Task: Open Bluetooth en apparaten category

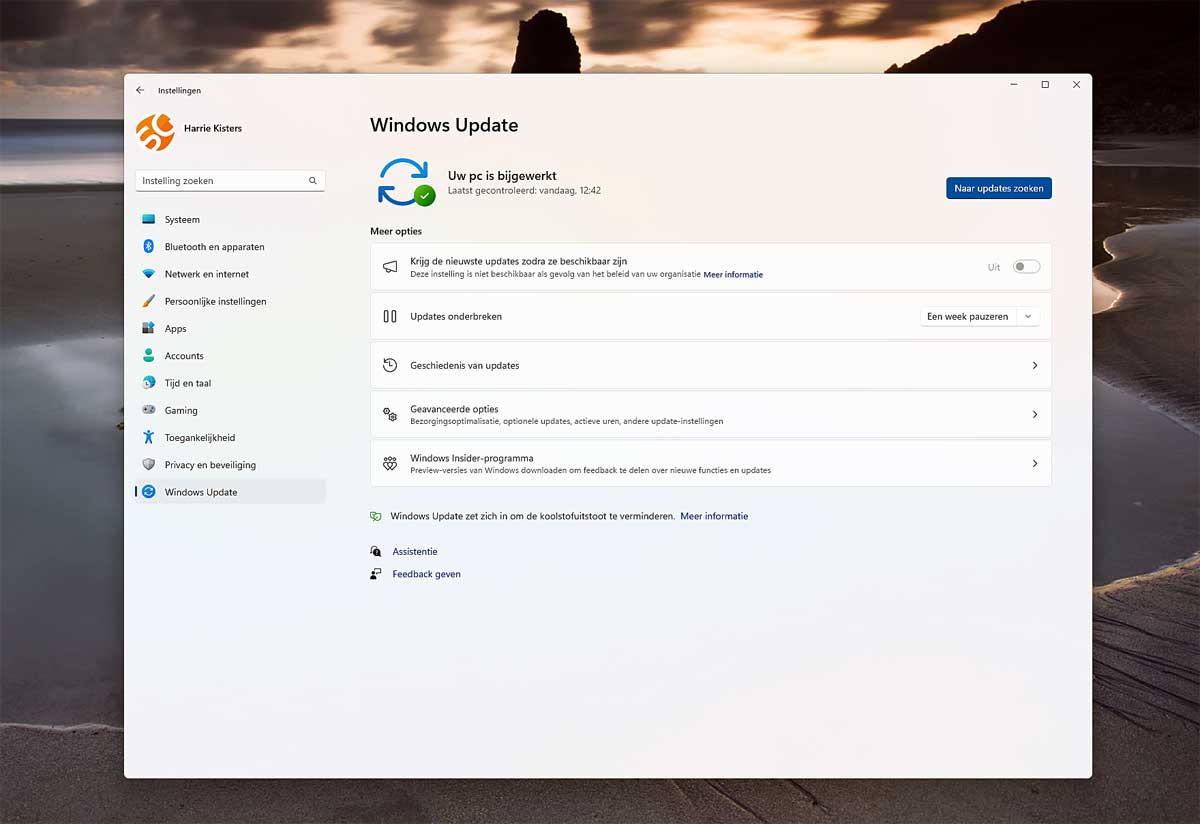Action: tap(230, 246)
